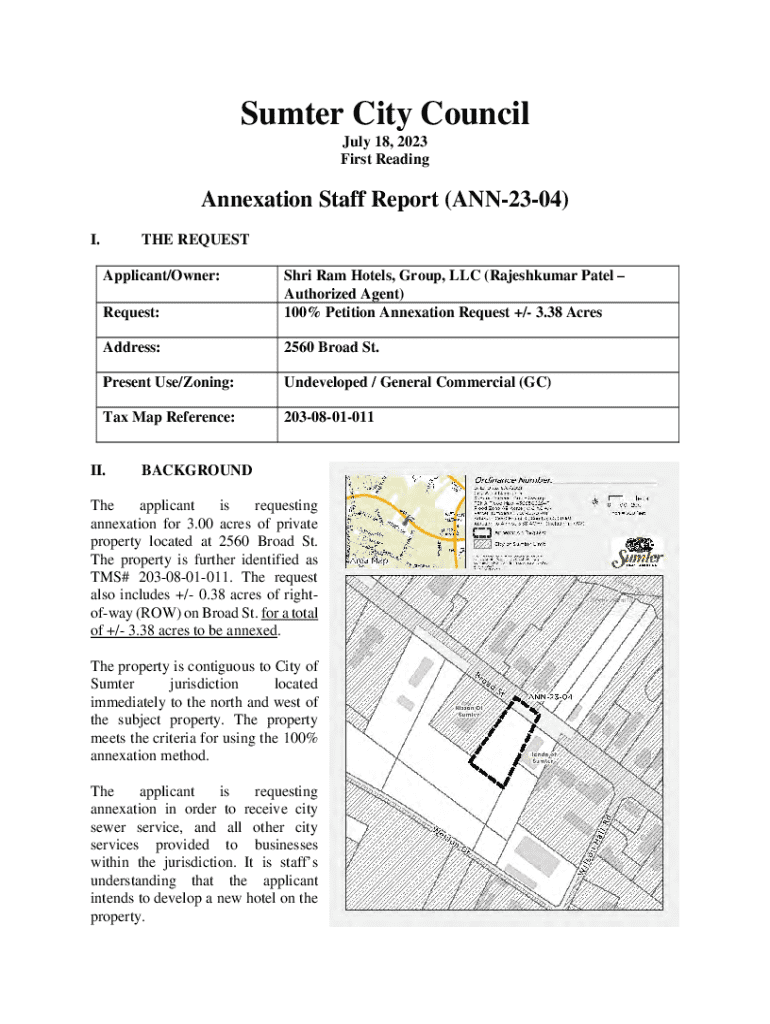Click the hatched City of Sumter Limits swatch
The width and height of the screenshot is (770, 1024).
[484, 544]
